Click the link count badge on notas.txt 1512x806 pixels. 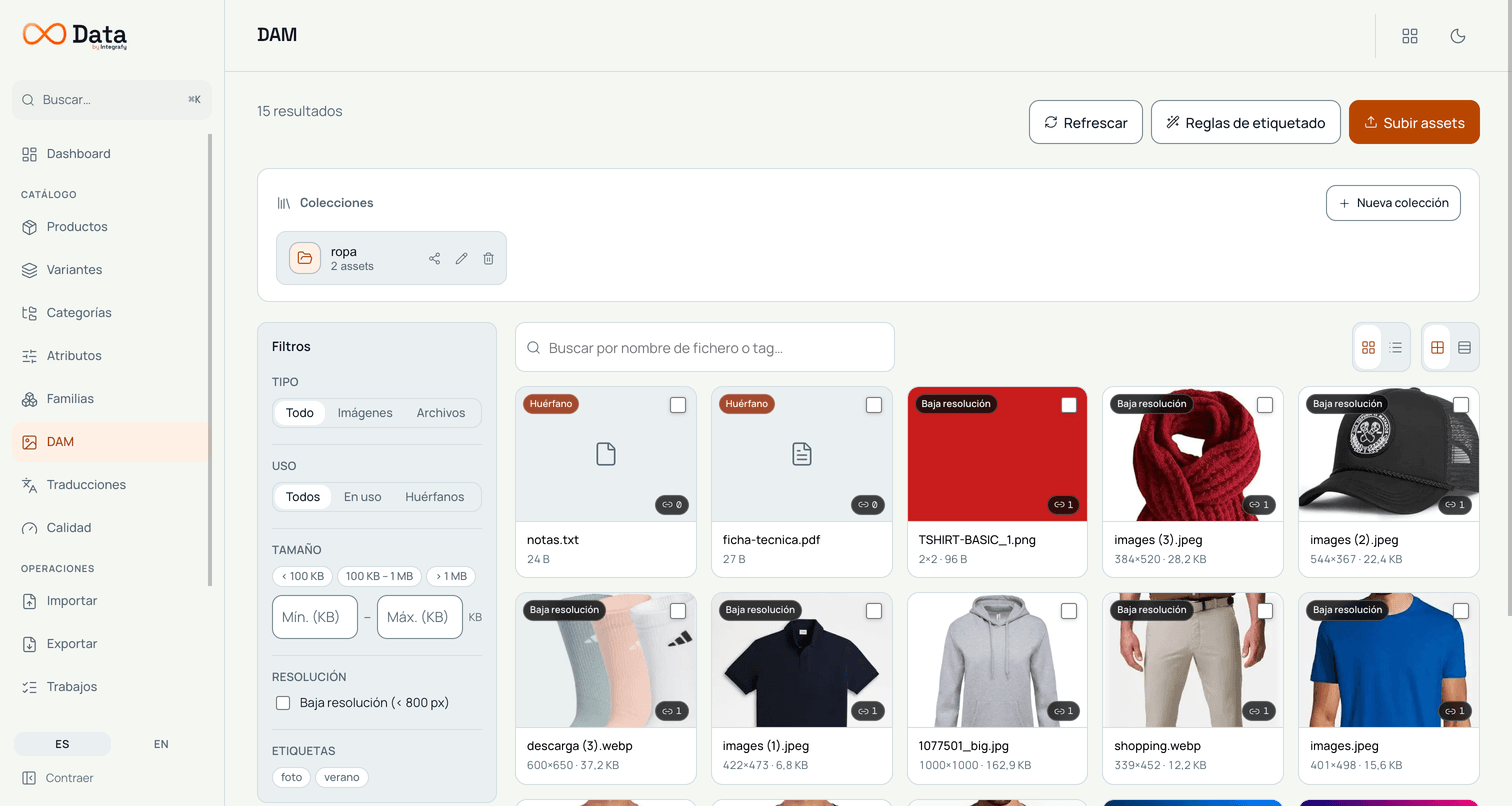click(x=671, y=505)
